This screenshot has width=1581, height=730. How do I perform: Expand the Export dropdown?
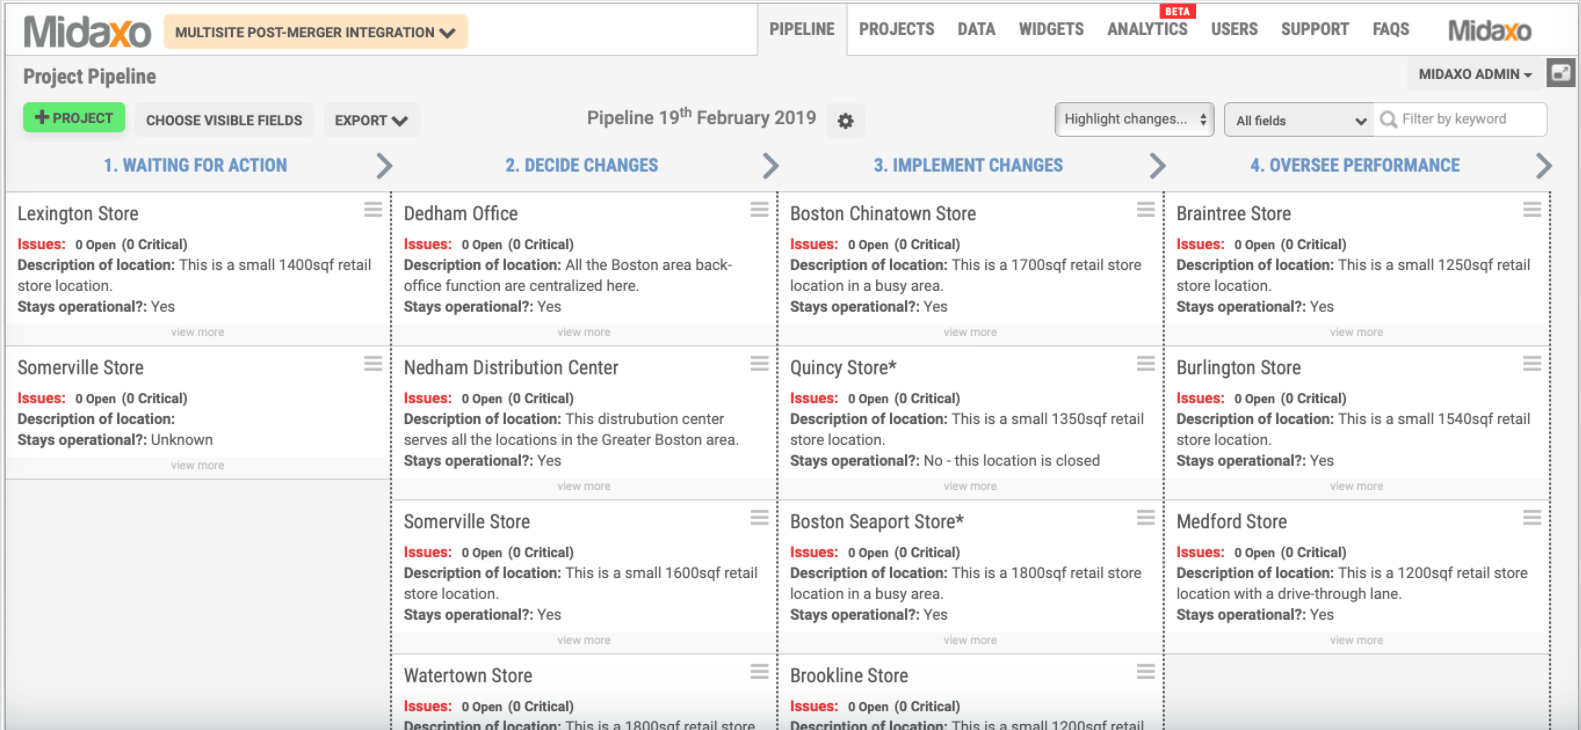(x=371, y=120)
